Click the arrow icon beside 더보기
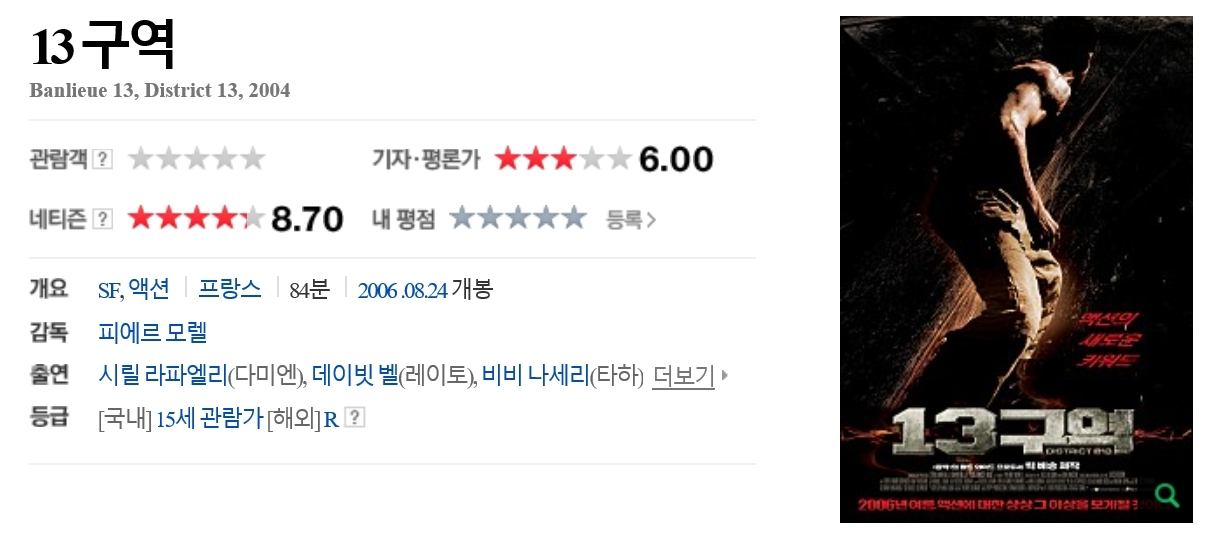Image resolution: width=1226 pixels, height=539 pixels. (x=724, y=376)
